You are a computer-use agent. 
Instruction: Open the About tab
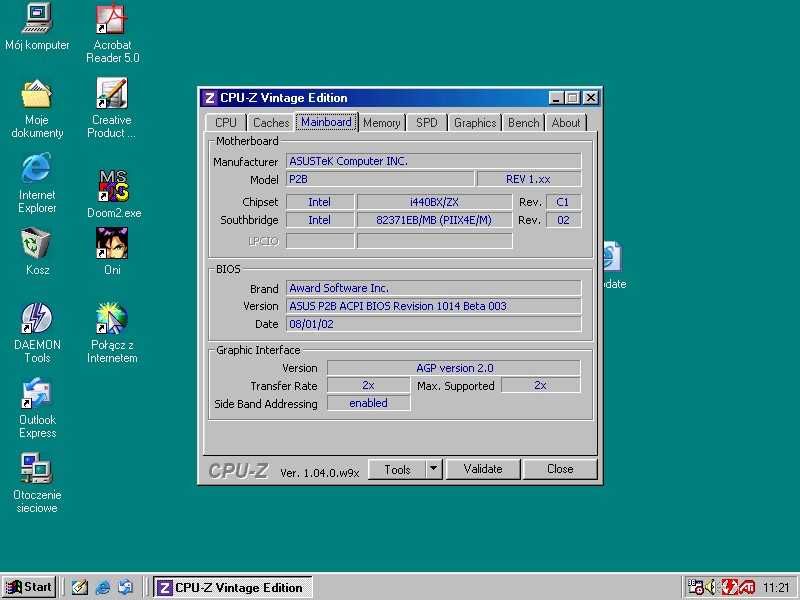tap(566, 123)
